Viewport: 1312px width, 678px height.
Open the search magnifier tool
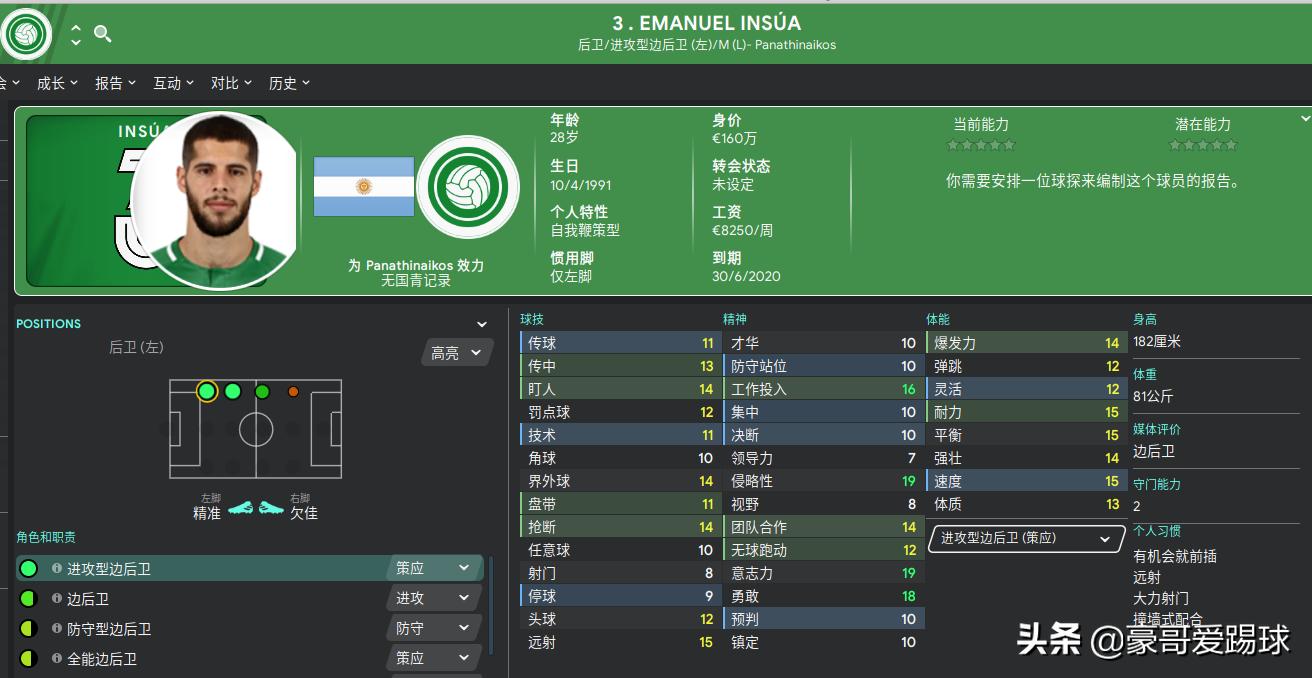click(100, 32)
